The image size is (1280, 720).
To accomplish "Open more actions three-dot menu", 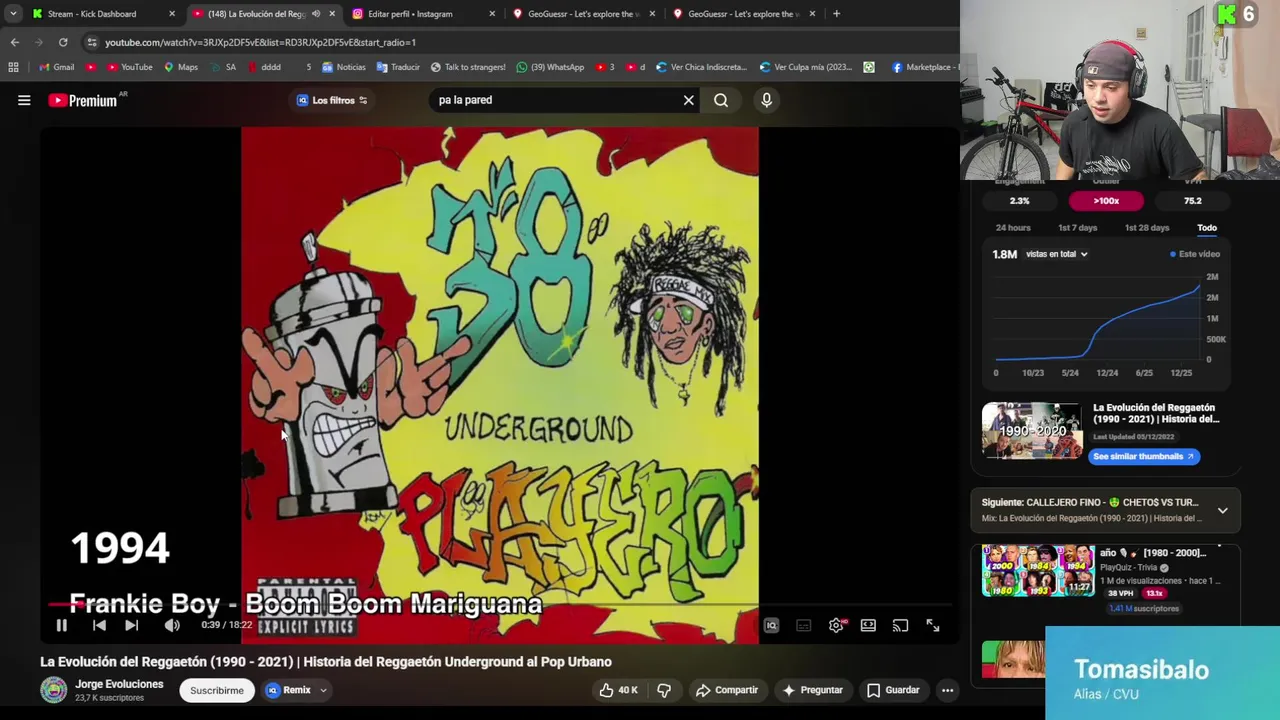I will [947, 690].
